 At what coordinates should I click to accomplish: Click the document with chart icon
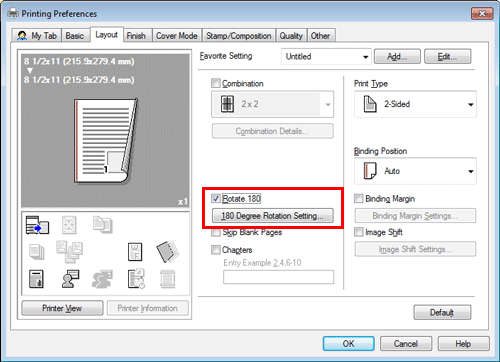tap(36, 279)
